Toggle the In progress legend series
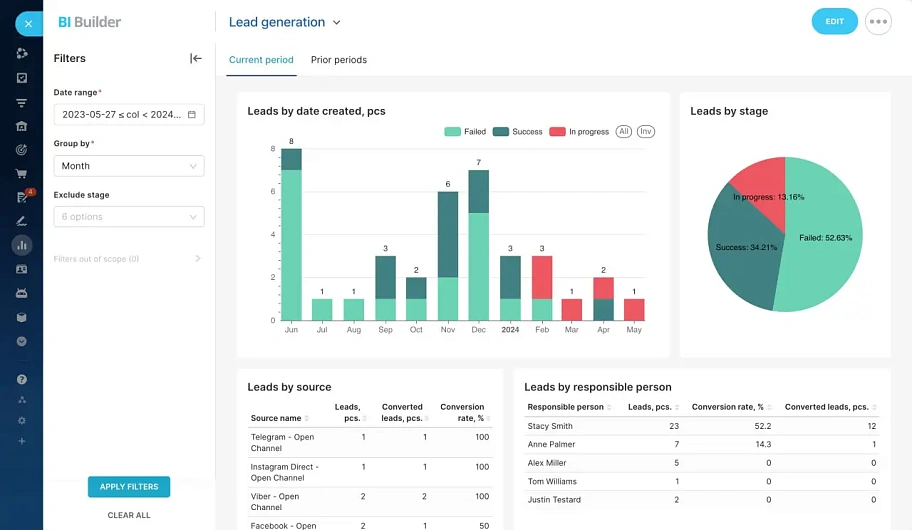 (579, 132)
